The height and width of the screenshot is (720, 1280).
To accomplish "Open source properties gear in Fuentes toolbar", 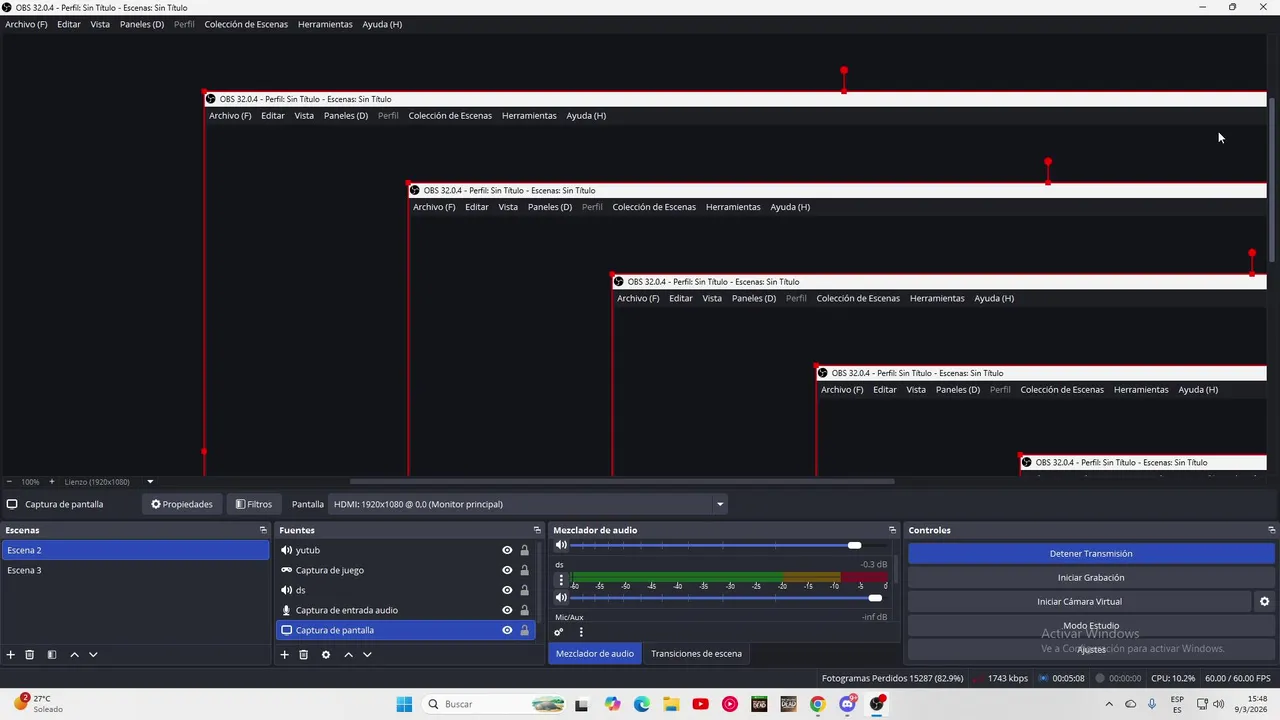I will (326, 654).
